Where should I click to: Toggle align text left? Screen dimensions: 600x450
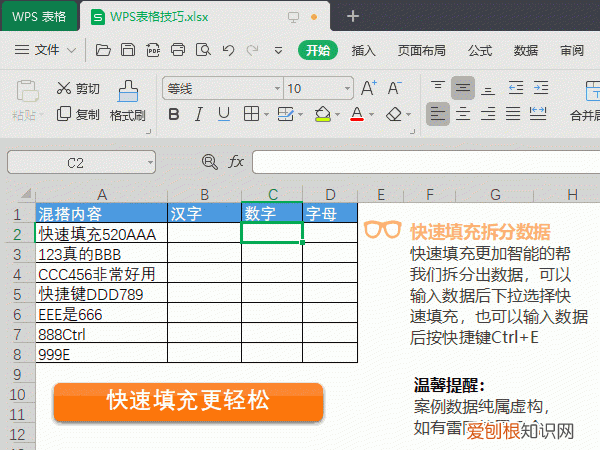[438, 114]
